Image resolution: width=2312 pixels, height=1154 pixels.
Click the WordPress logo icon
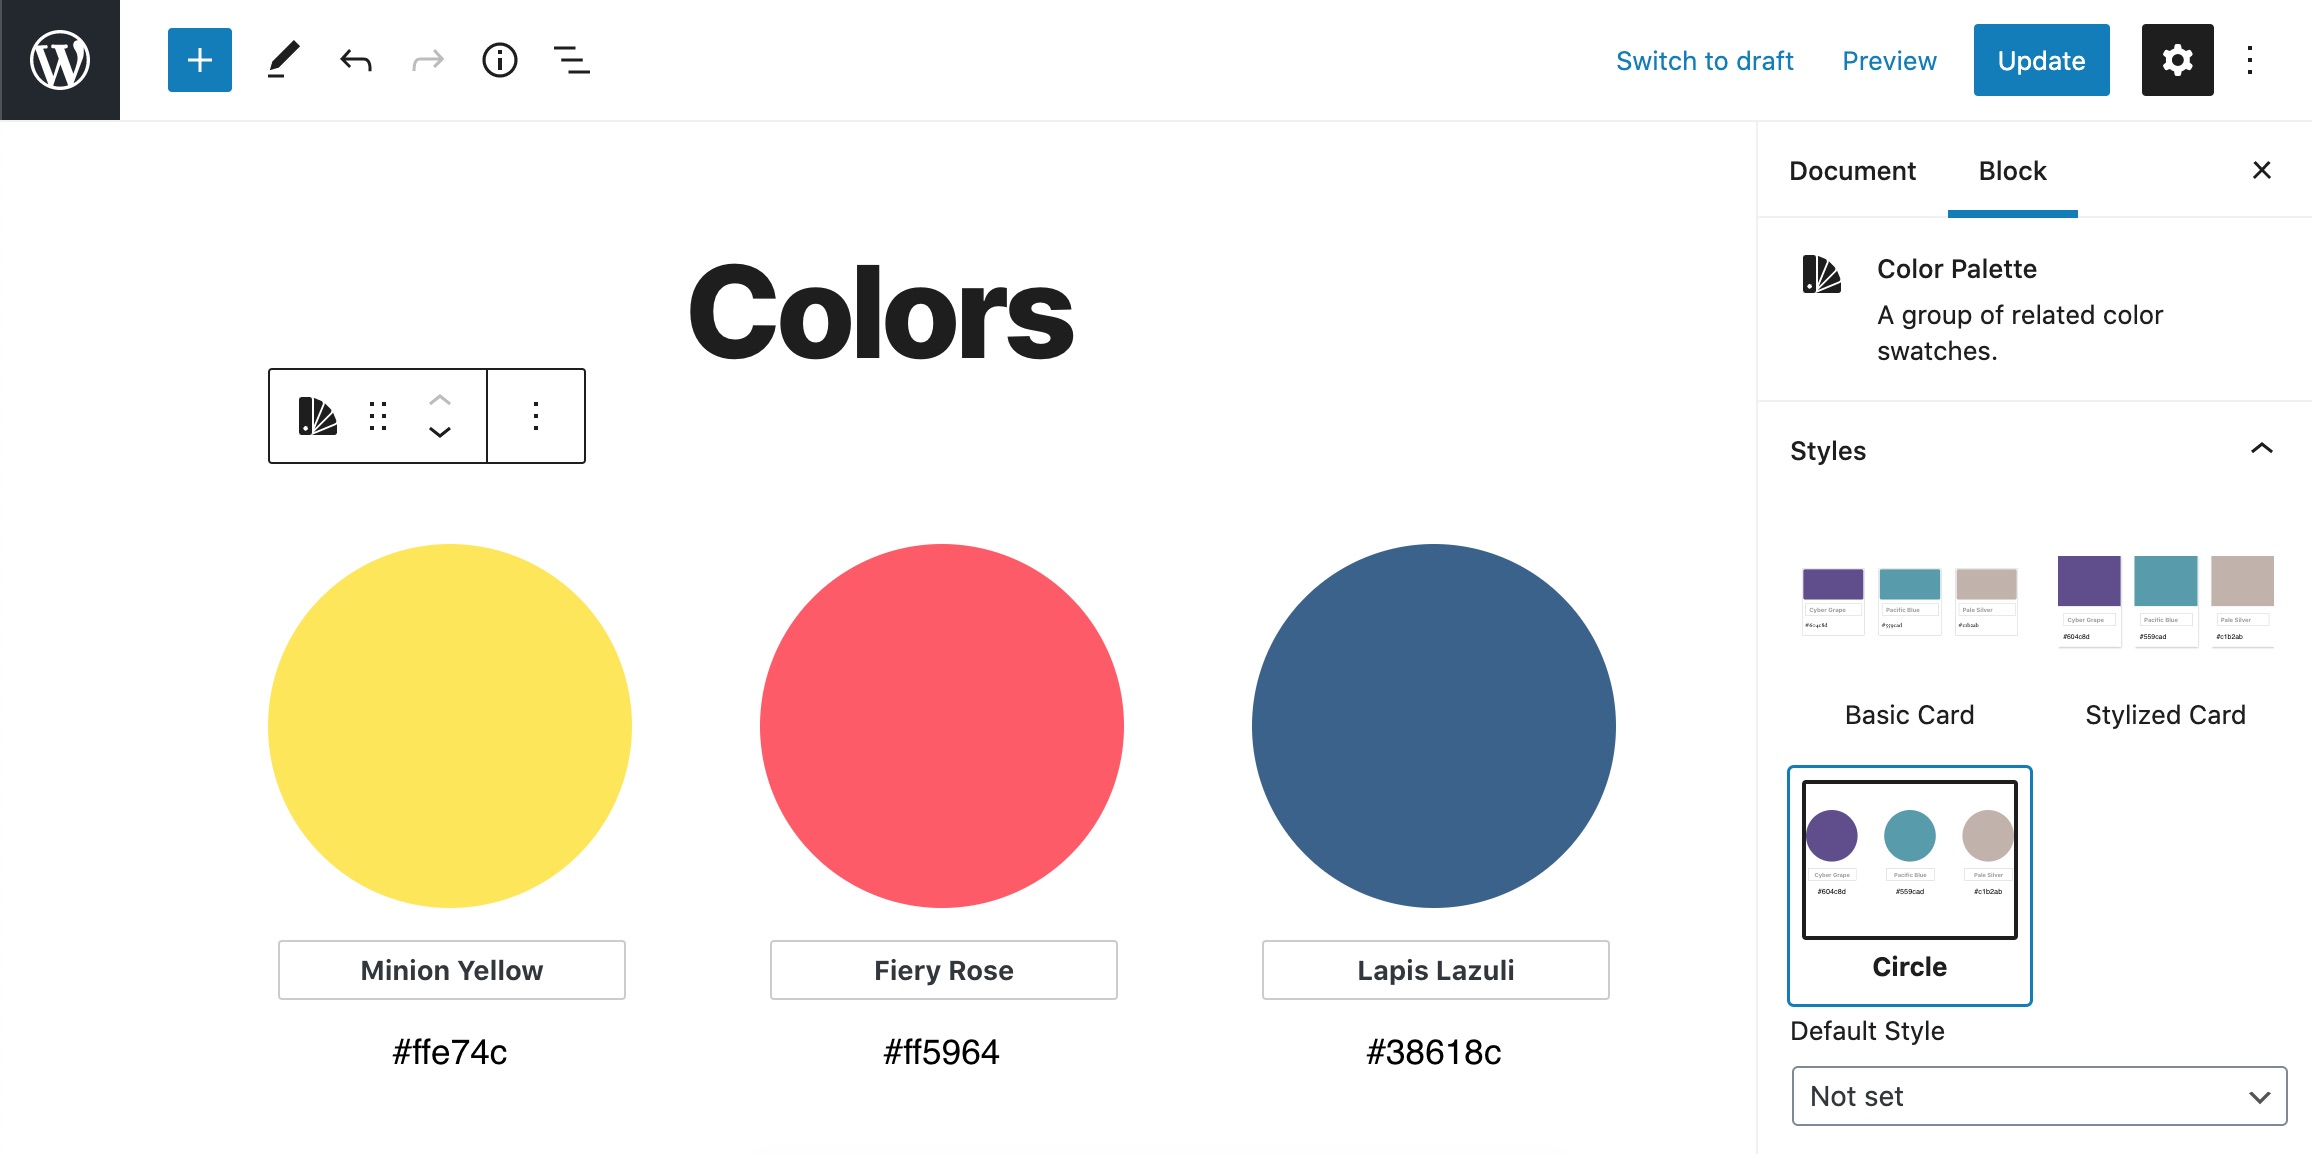point(60,60)
